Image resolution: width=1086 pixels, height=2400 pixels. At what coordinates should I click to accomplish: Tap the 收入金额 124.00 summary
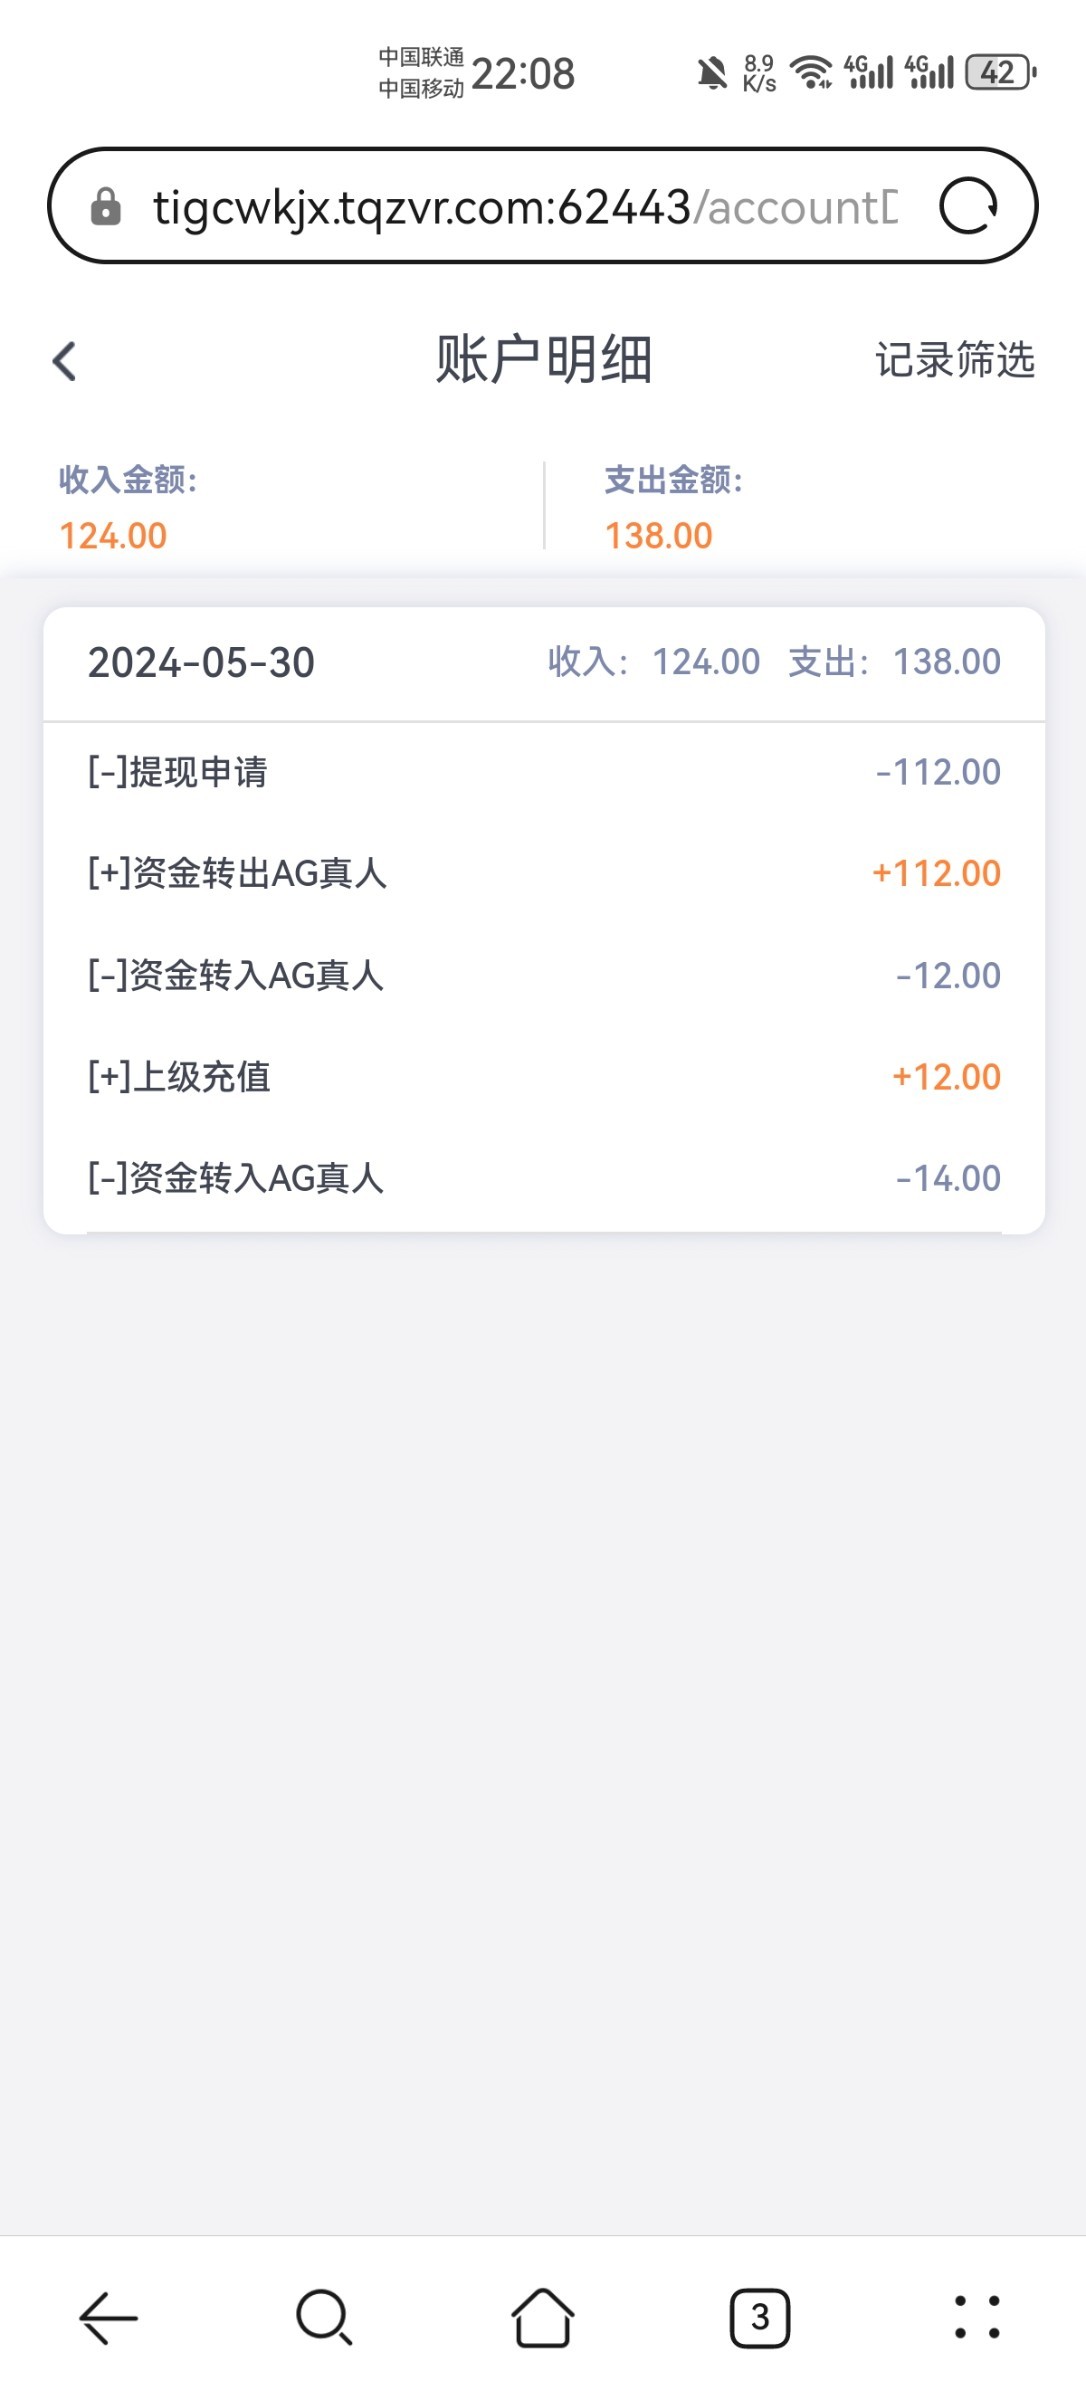128,508
